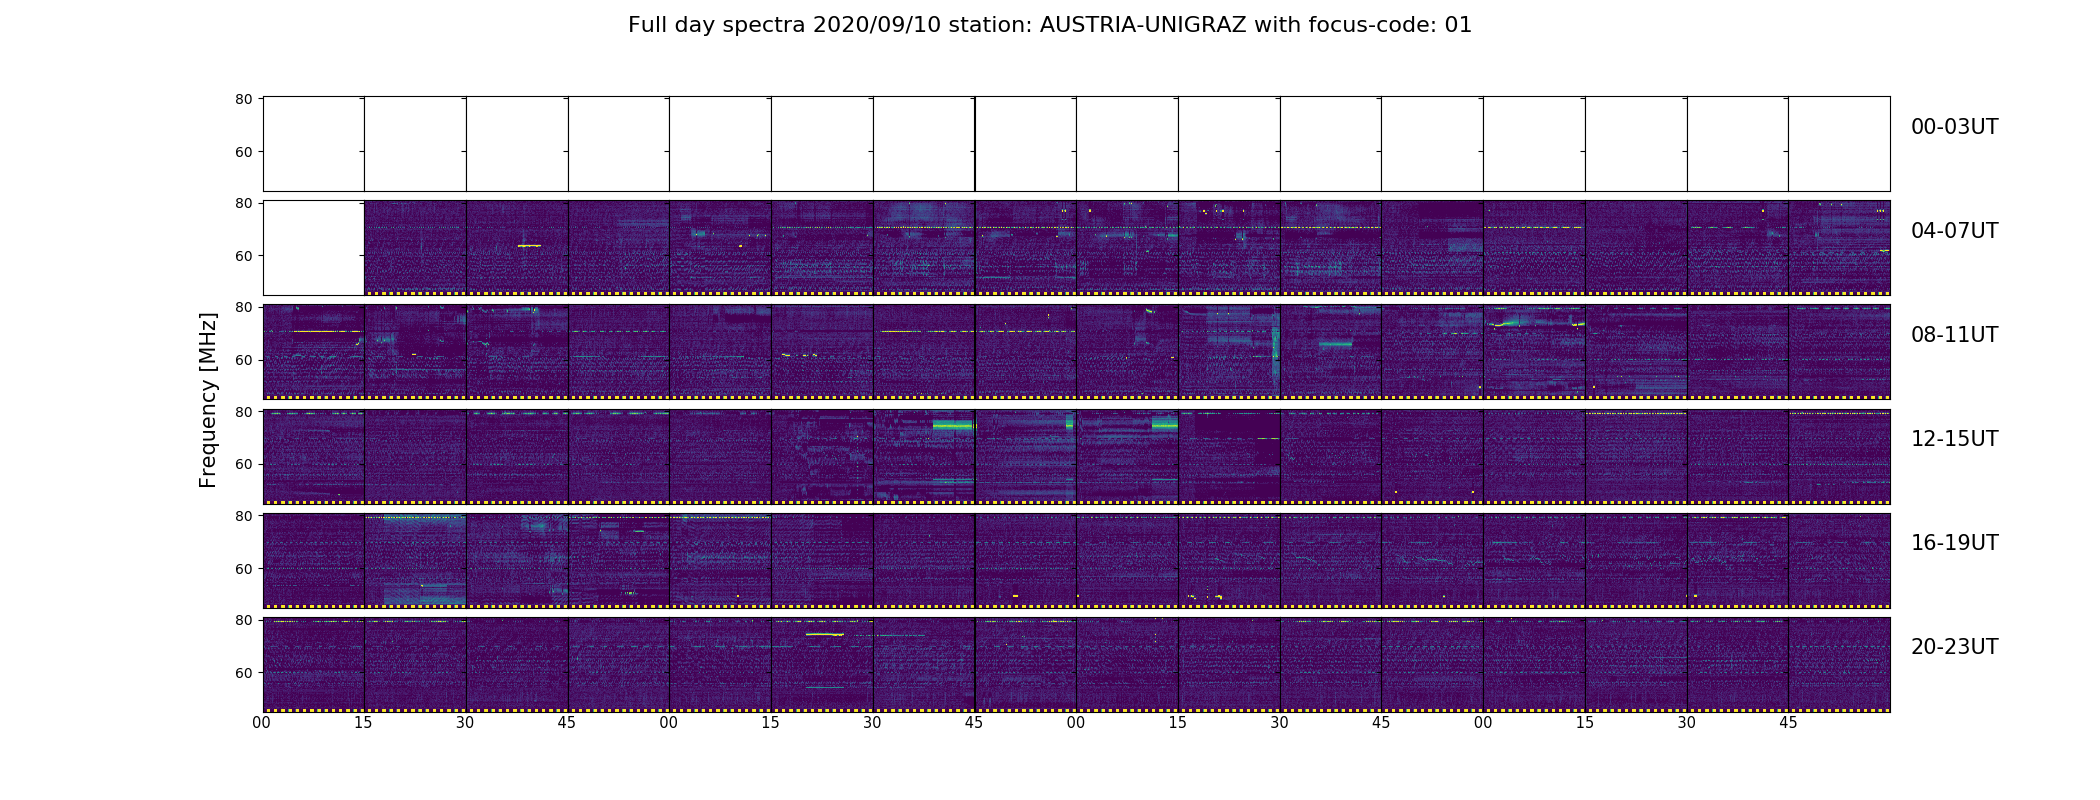Click the last spectrogram panel of the 20-23UT row

[x=1839, y=664]
